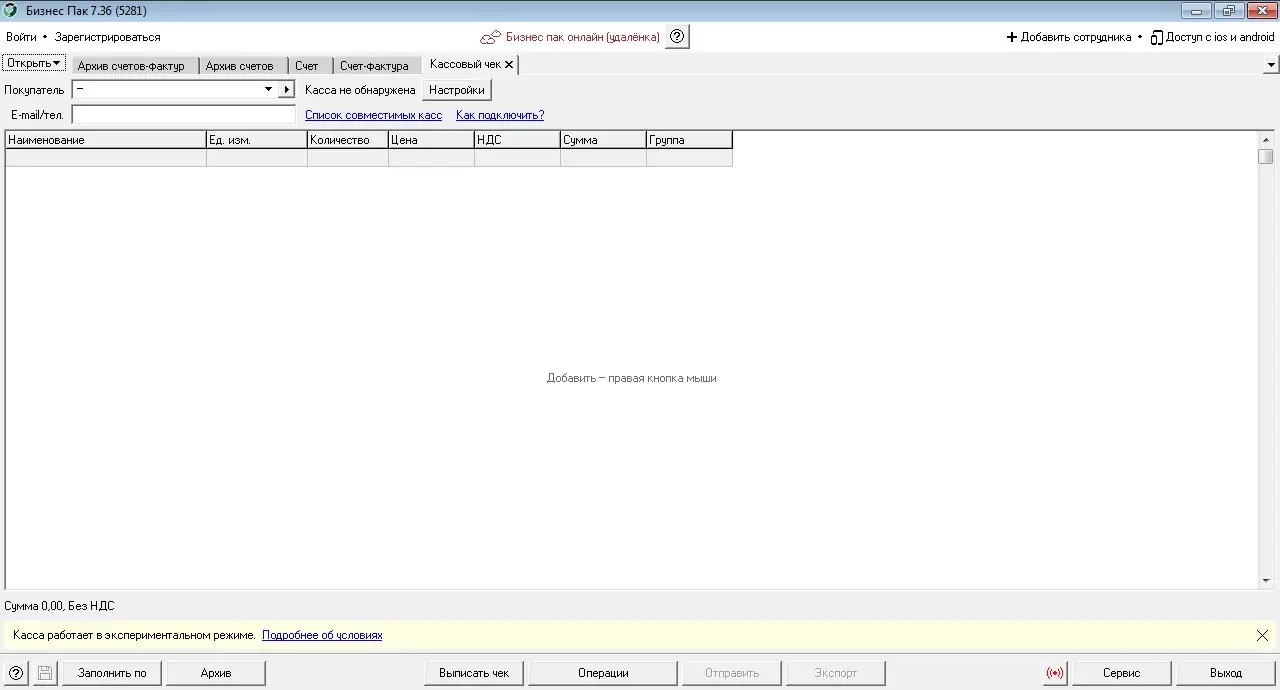Click the mobile device icon beside Доступ с ios
The height and width of the screenshot is (690, 1280).
click(1156, 37)
